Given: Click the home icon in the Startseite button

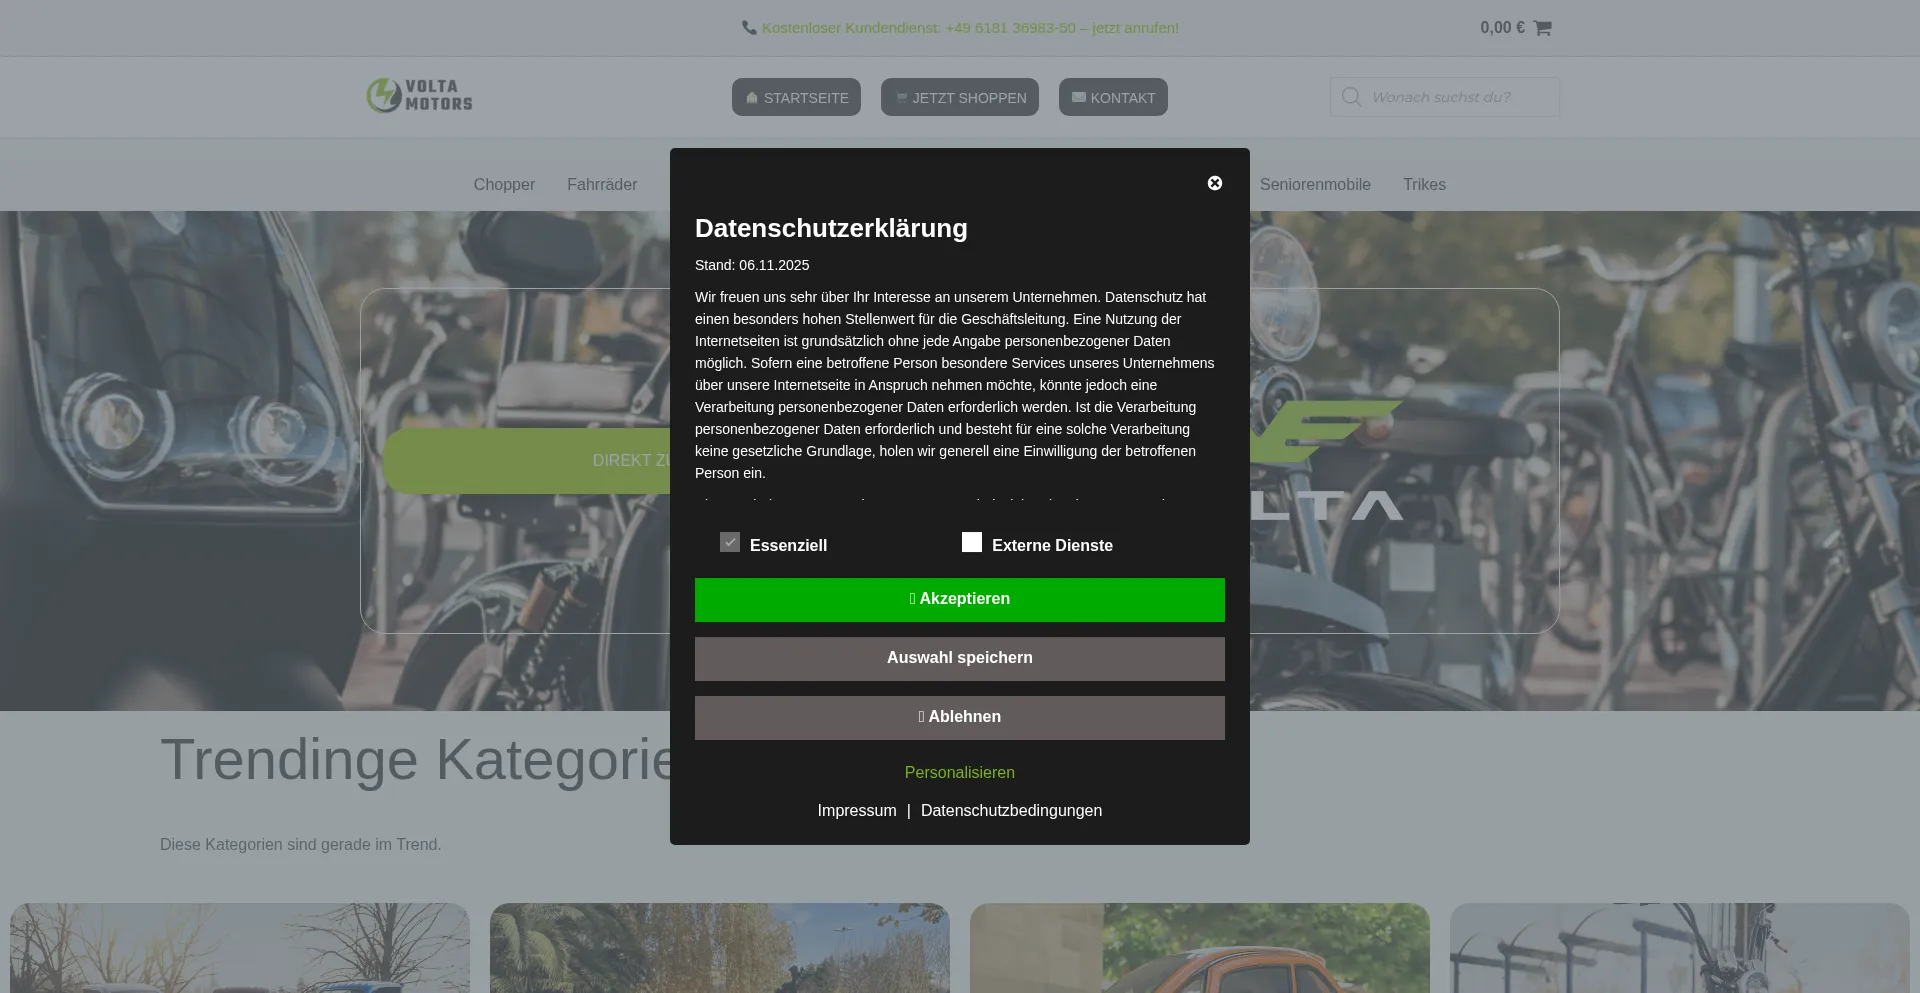Looking at the screenshot, I should (752, 98).
